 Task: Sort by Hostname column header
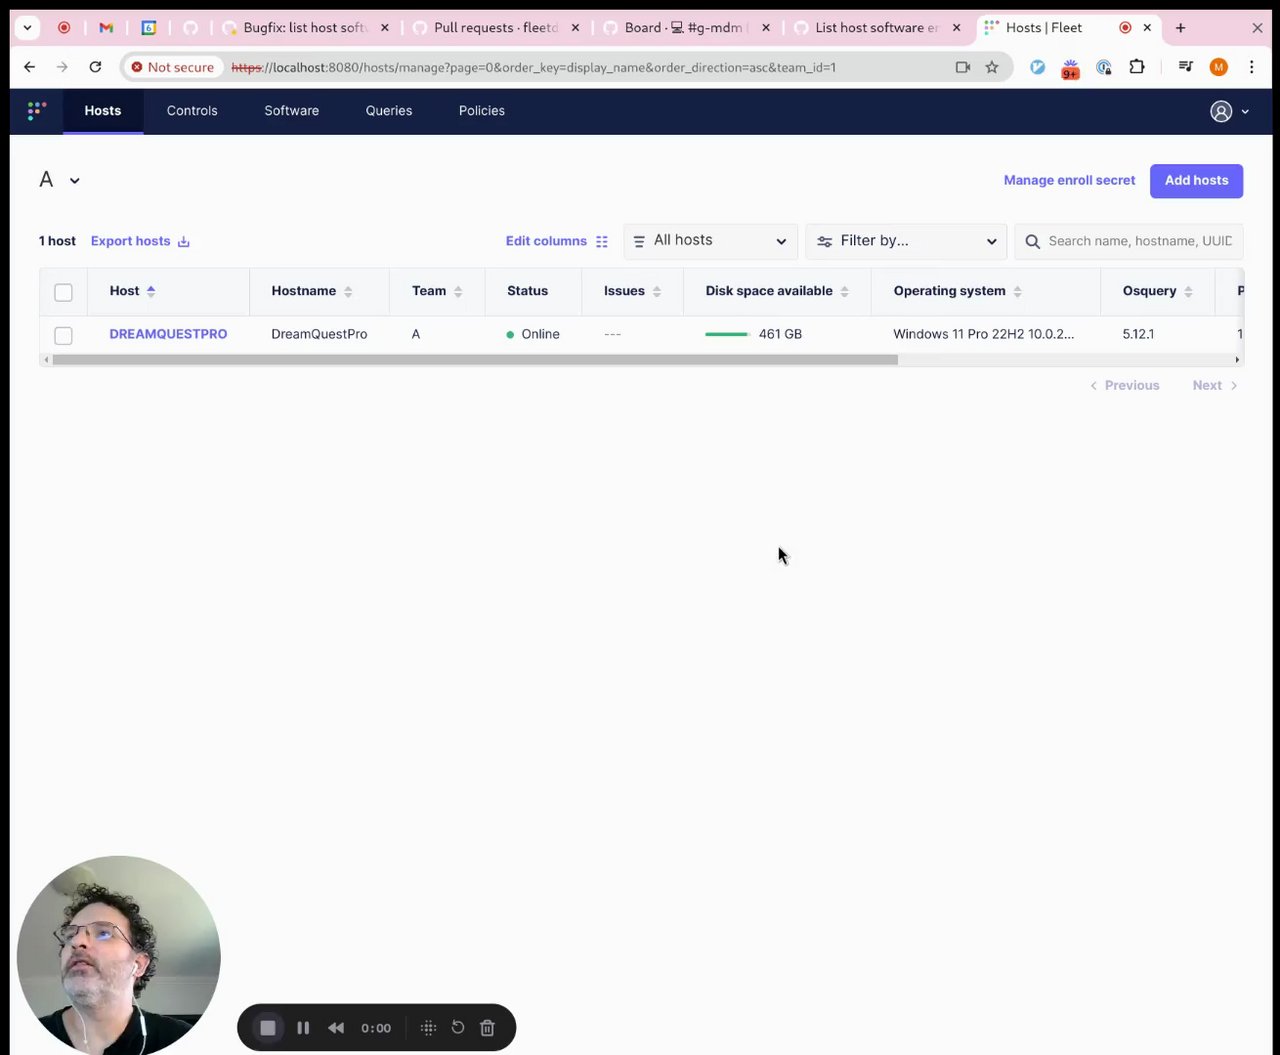coord(312,291)
